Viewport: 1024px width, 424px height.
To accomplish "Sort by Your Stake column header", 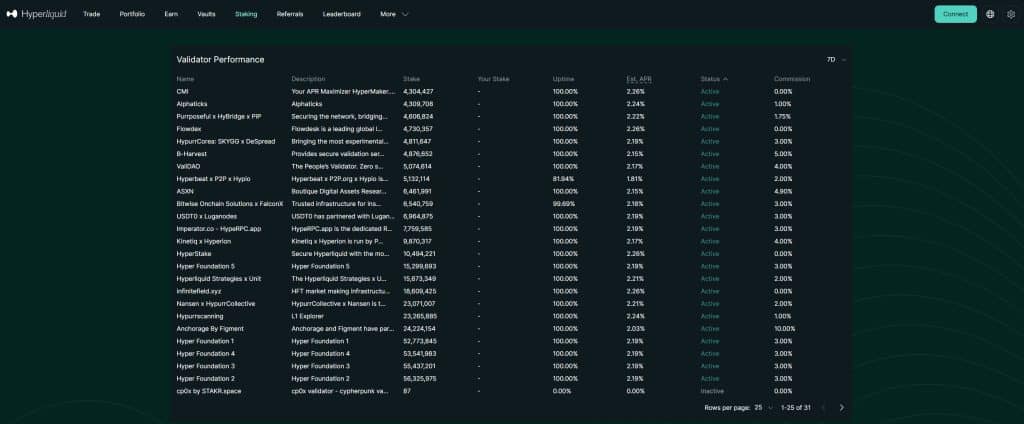I will tap(493, 79).
